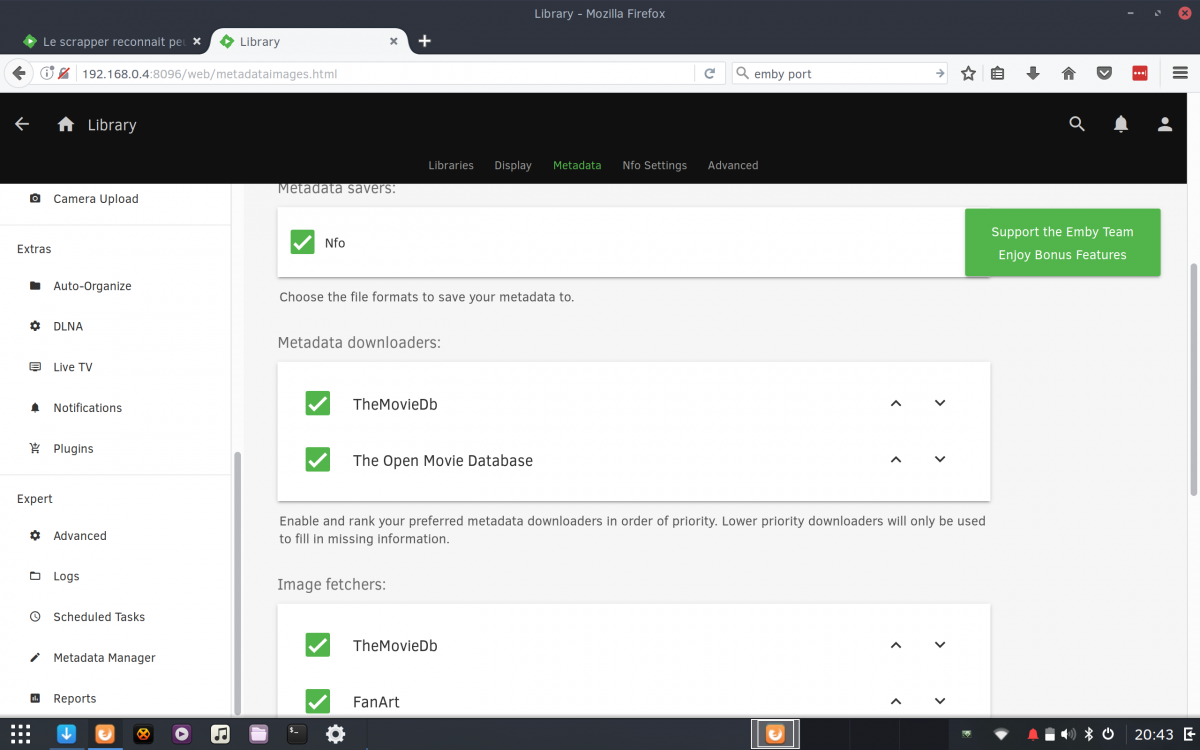Viewport: 1200px width, 750px height.
Task: Select the Metadata tab
Action: coord(577,165)
